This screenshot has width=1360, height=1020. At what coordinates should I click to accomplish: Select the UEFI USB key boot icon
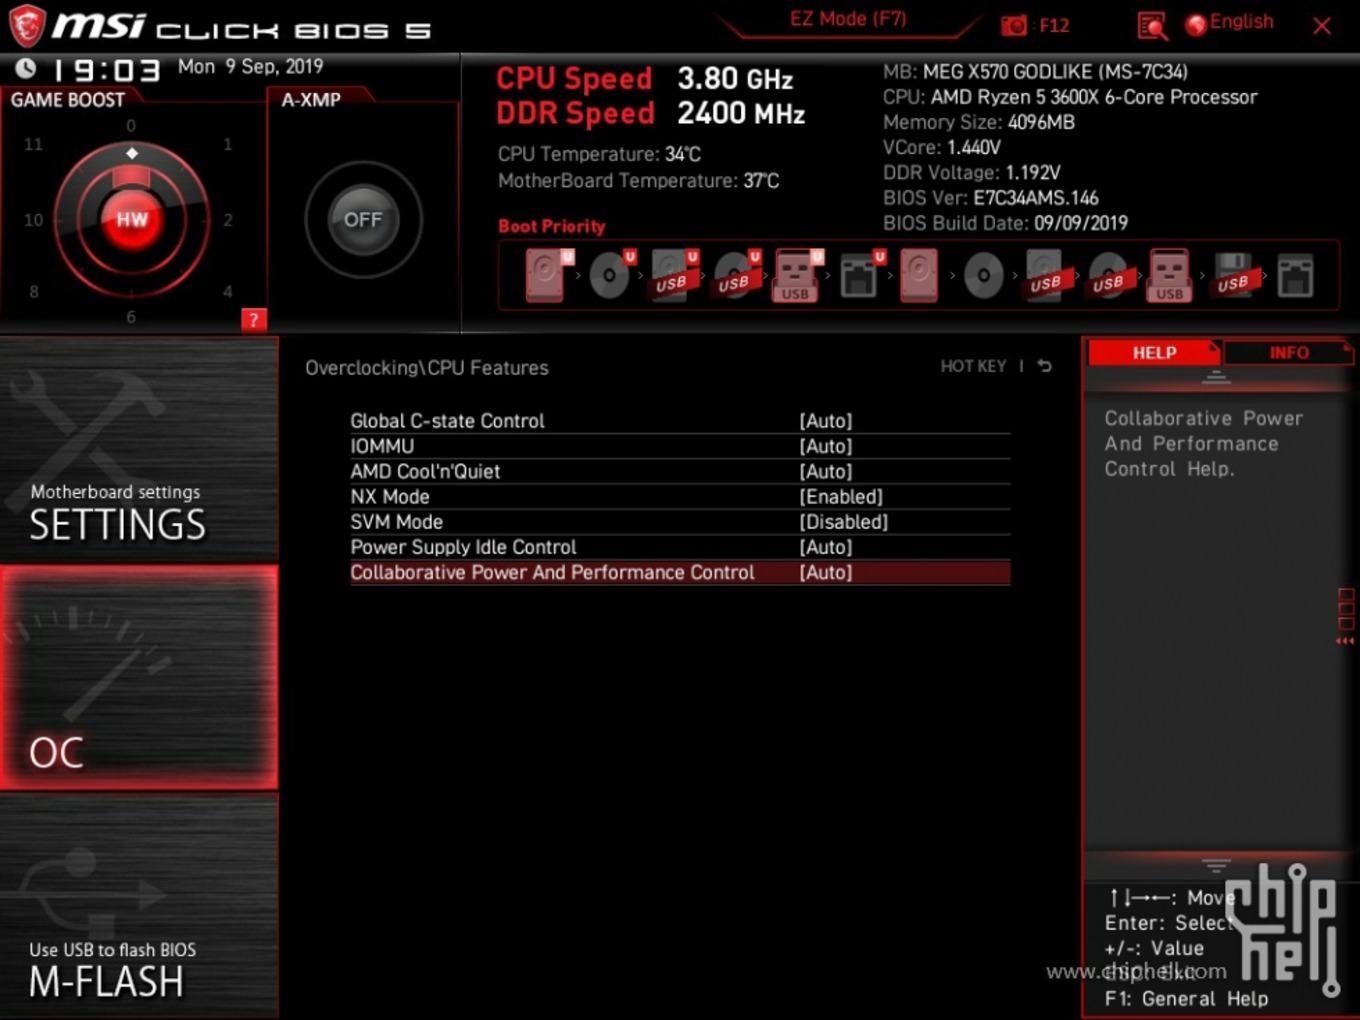click(797, 275)
